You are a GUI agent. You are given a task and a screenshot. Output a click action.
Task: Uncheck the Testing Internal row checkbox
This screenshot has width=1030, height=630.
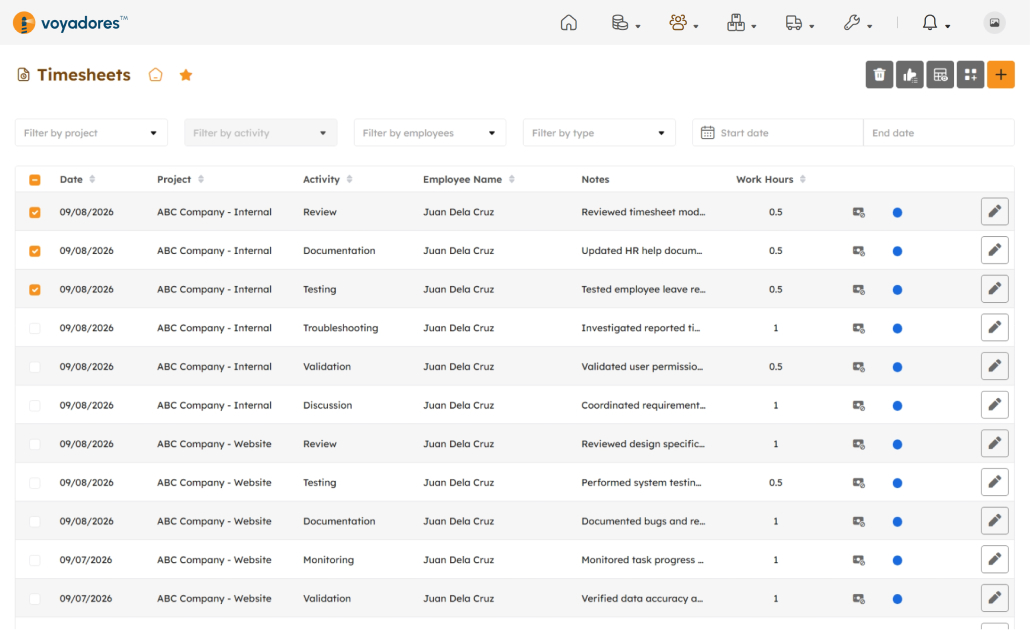pyautogui.click(x=35, y=290)
